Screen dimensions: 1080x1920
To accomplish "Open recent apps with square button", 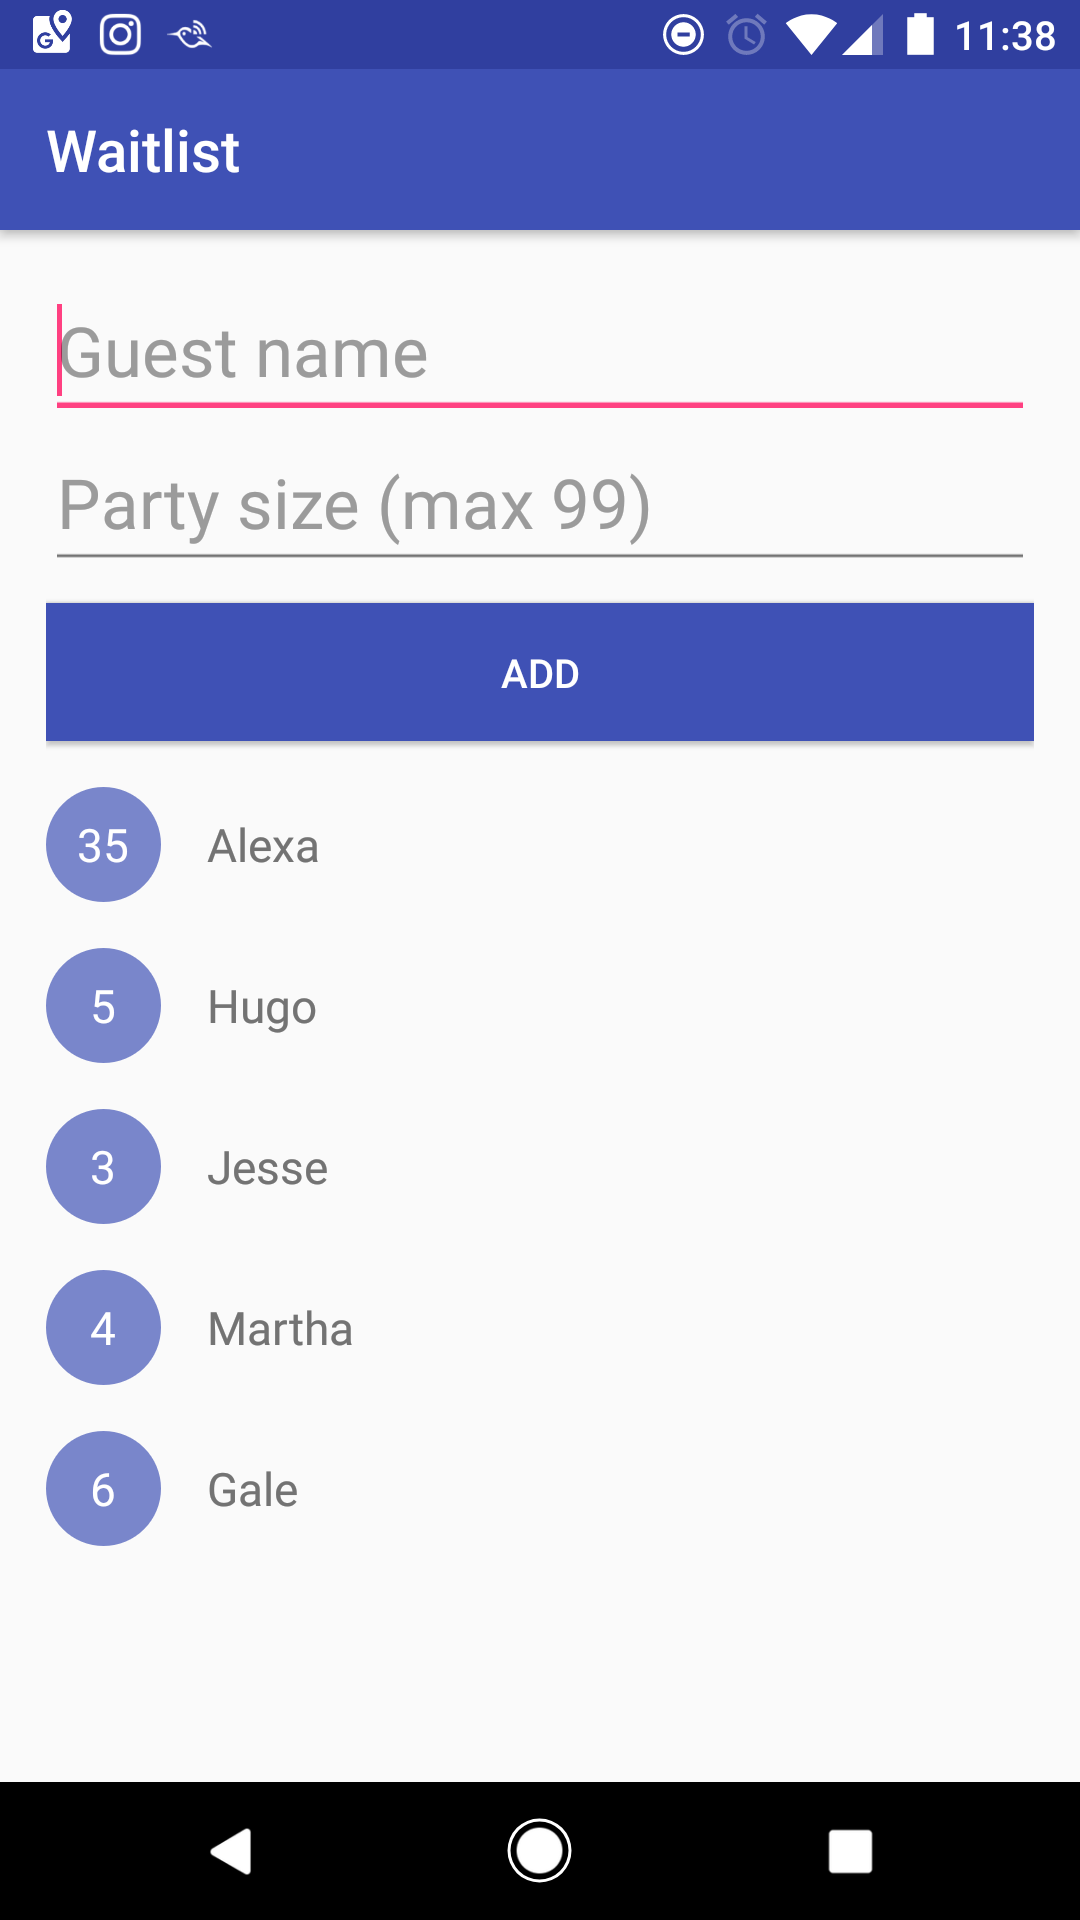I will pyautogui.click(x=850, y=1851).
